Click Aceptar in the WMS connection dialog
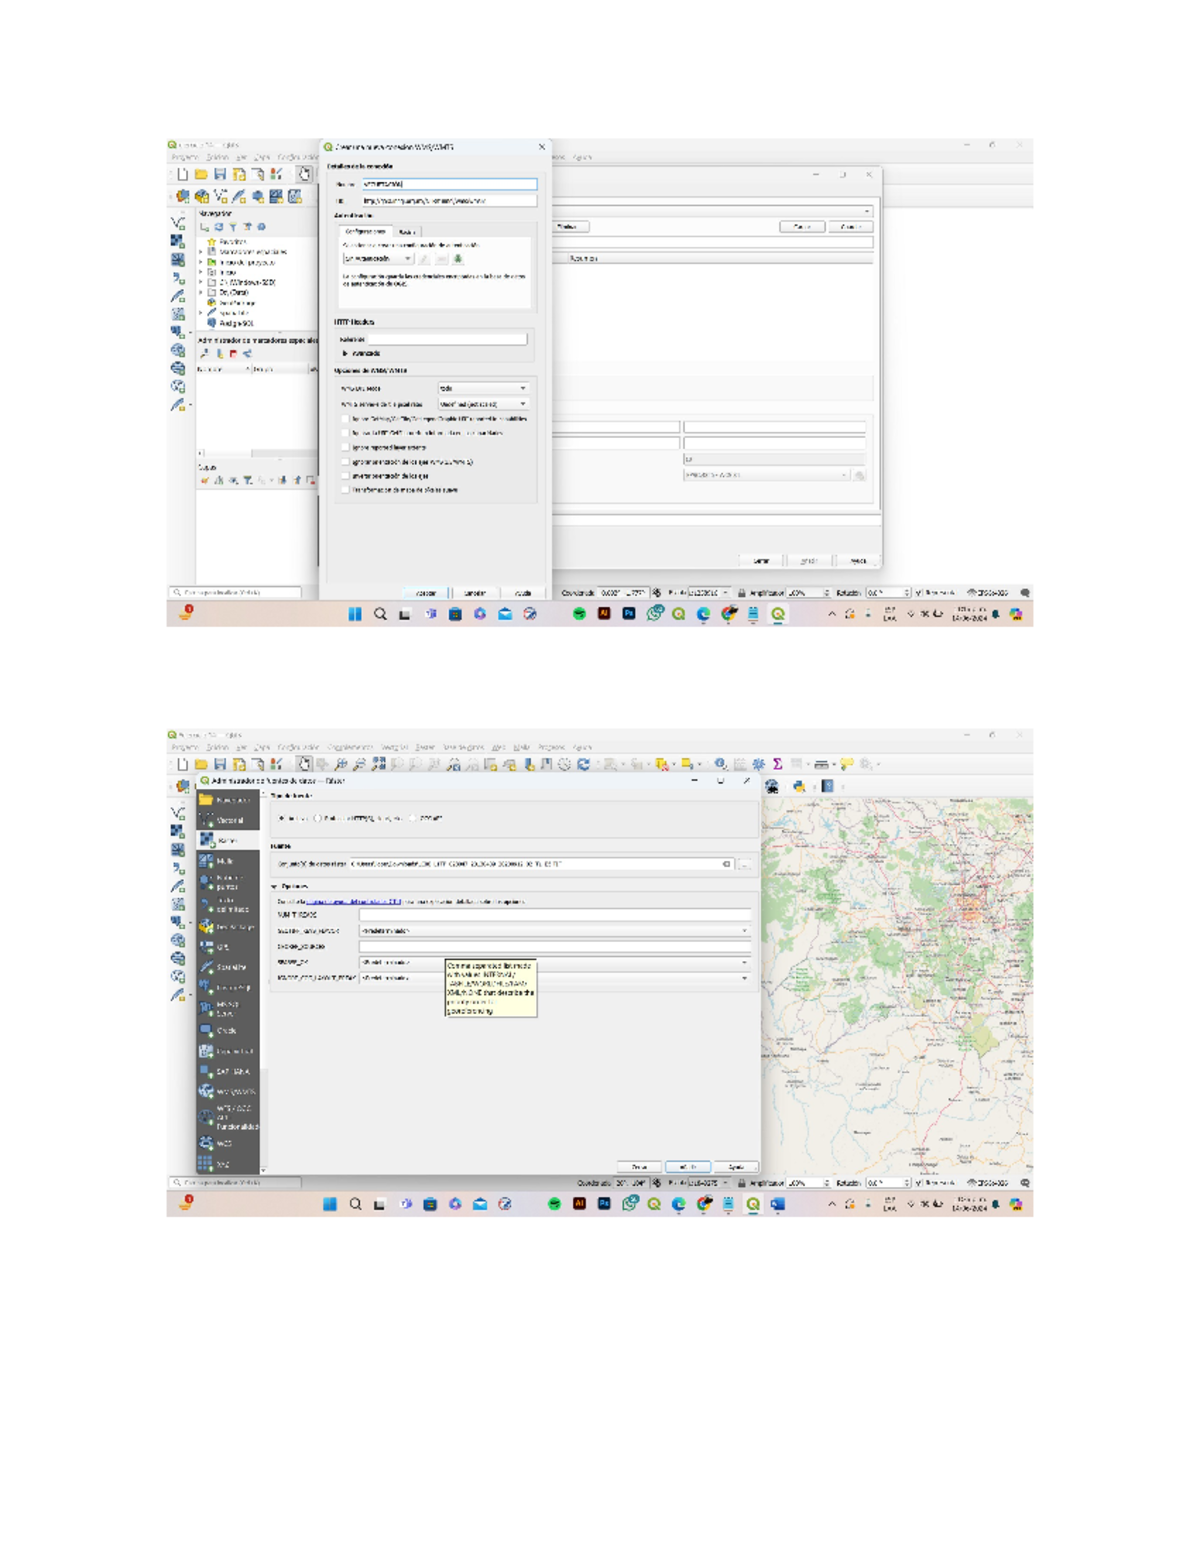 (x=428, y=592)
